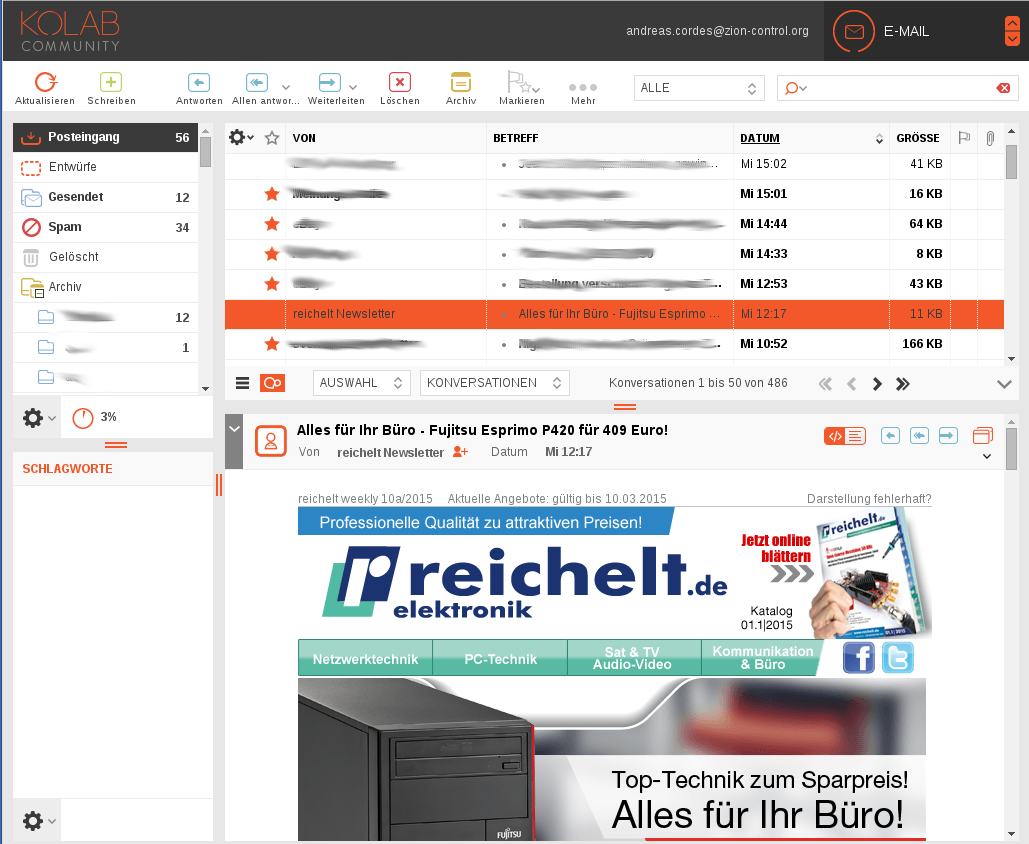Click the Weiterleiten forward icon
The height and width of the screenshot is (844, 1029).
pos(329,80)
